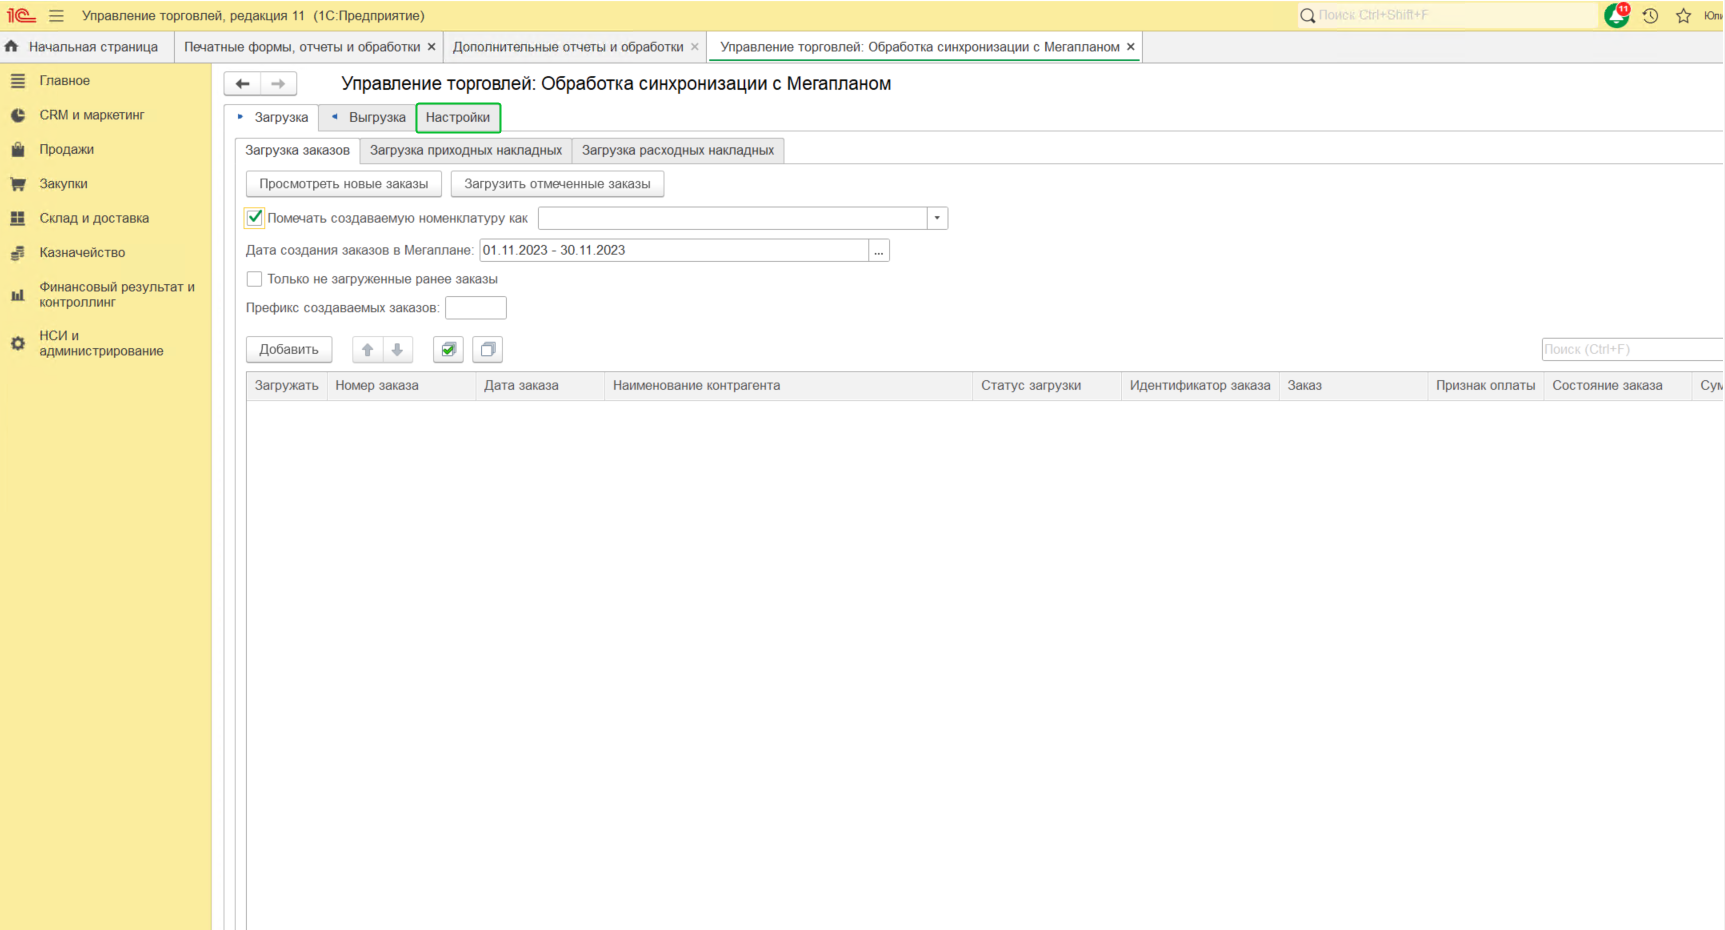Screen dimensions: 1725x930
Task: Go forward with the right arrow button
Action: [278, 84]
